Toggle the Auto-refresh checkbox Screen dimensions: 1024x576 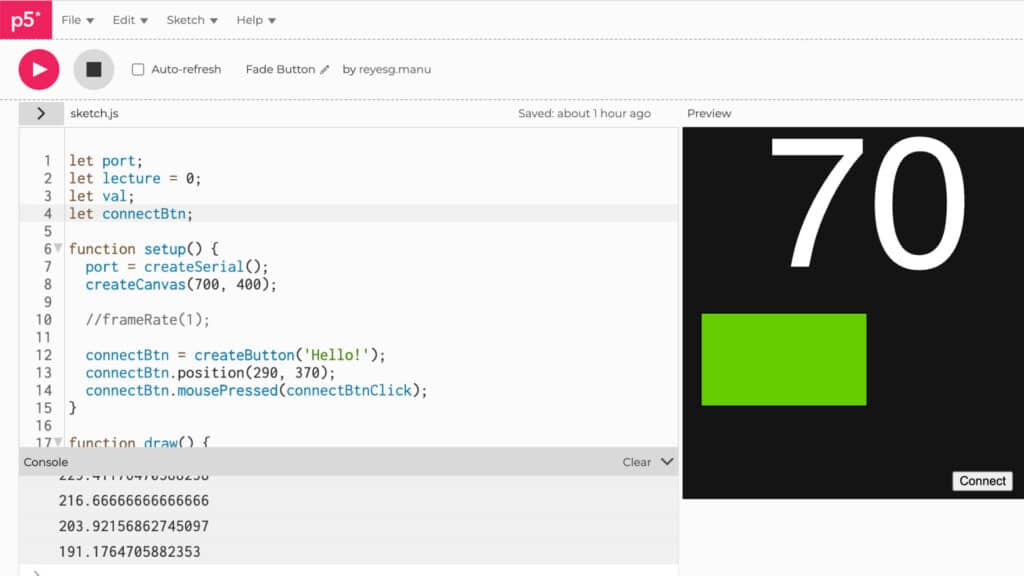138,70
